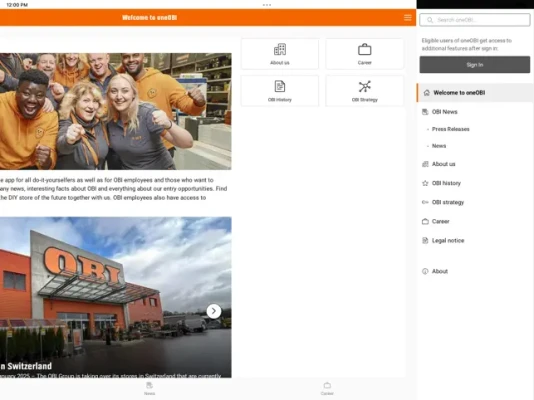Image resolution: width=534 pixels, height=400 pixels.
Task: Open Press Releases submenu item
Action: coord(450,129)
